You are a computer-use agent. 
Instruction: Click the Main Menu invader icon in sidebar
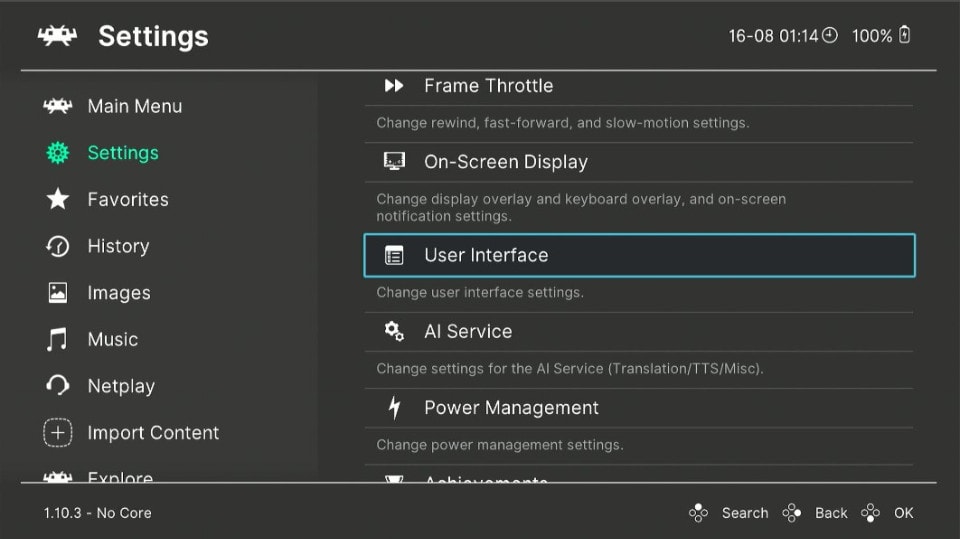pos(58,106)
